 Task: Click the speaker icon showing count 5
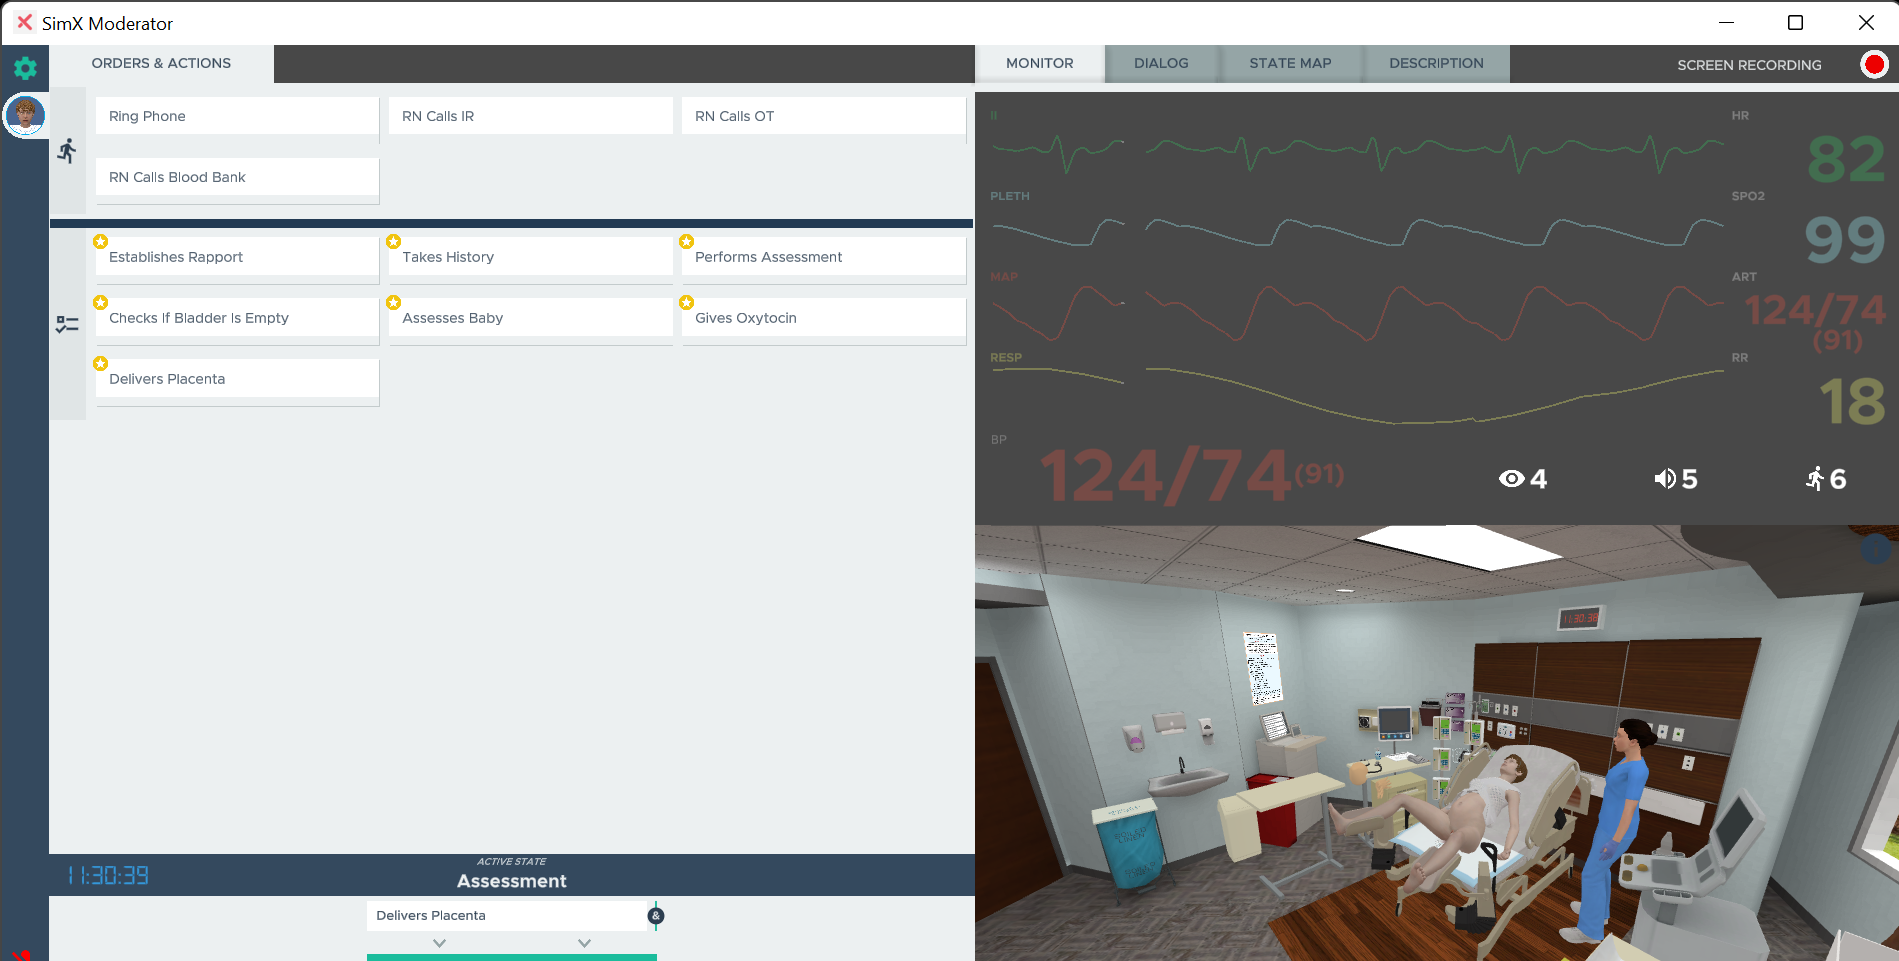(1664, 479)
